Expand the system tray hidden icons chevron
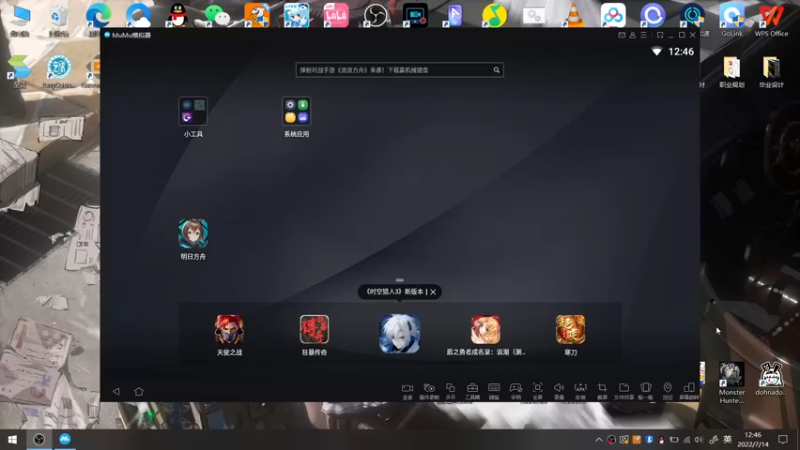 click(x=598, y=439)
